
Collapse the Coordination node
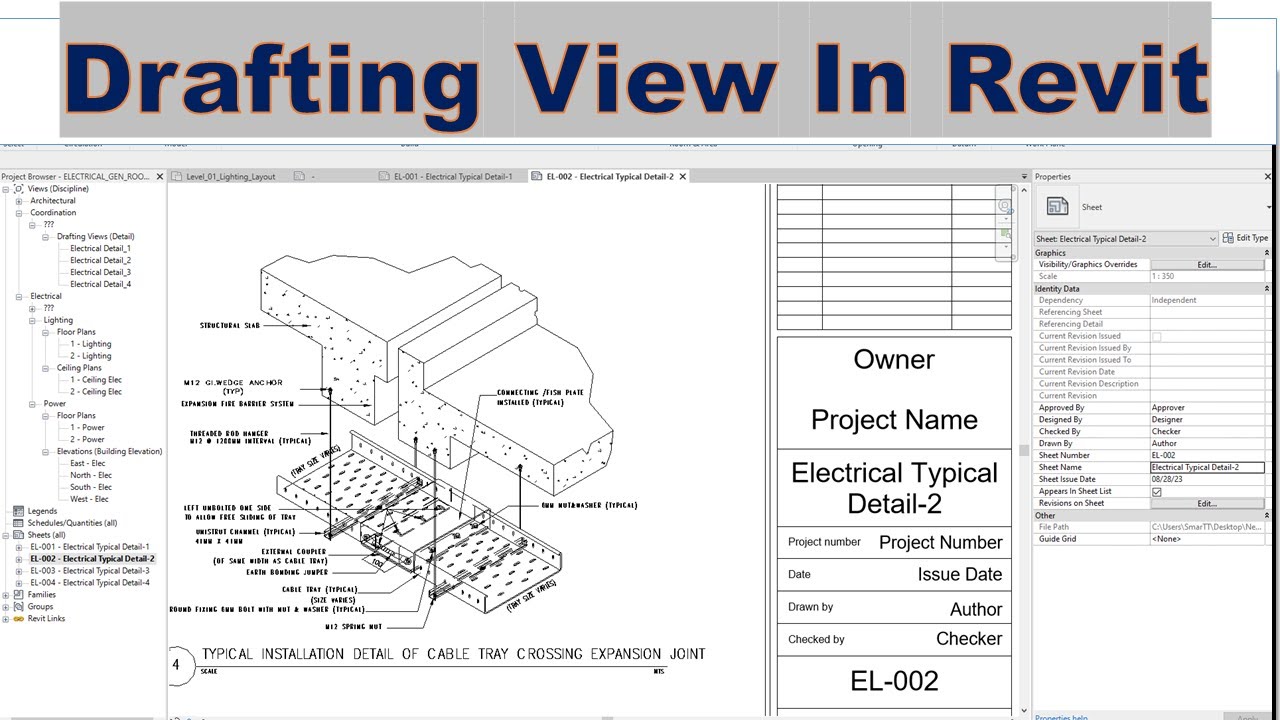(19, 213)
